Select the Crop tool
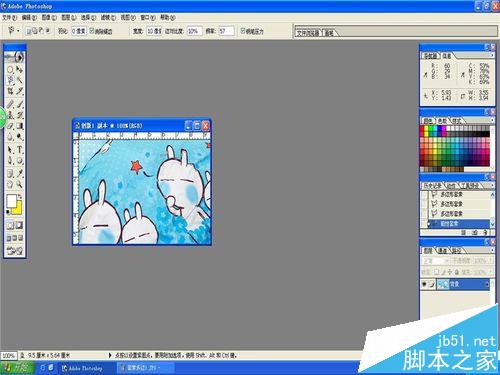This screenshot has height=375, width=500. tap(10, 91)
